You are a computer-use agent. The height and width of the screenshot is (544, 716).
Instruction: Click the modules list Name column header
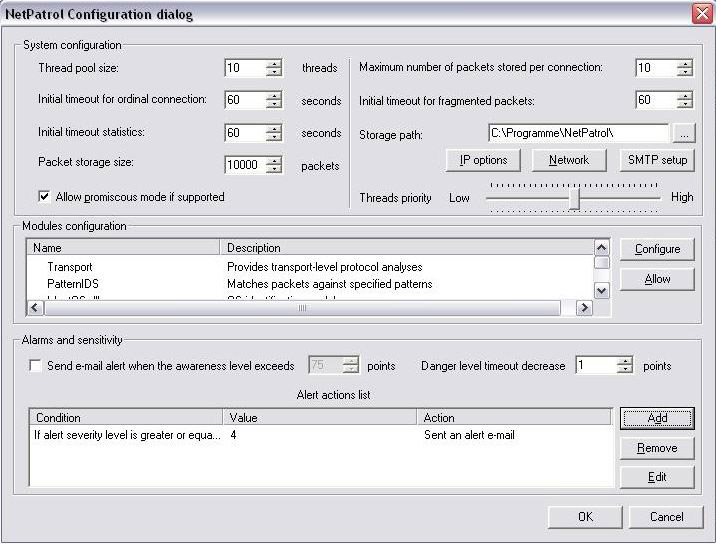tap(123, 248)
